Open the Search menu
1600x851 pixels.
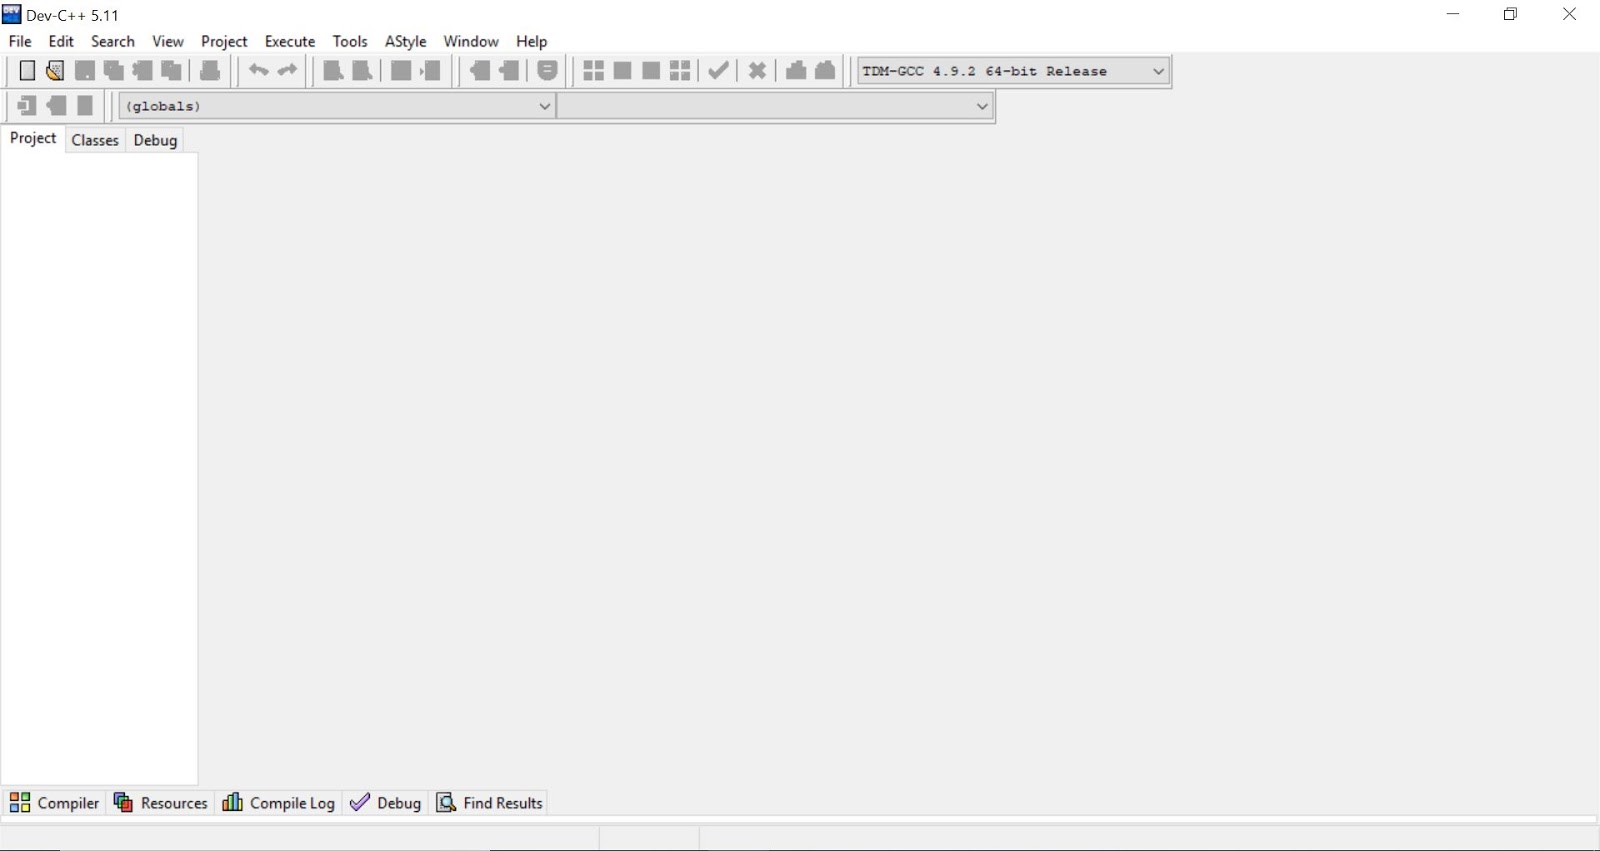click(x=113, y=41)
